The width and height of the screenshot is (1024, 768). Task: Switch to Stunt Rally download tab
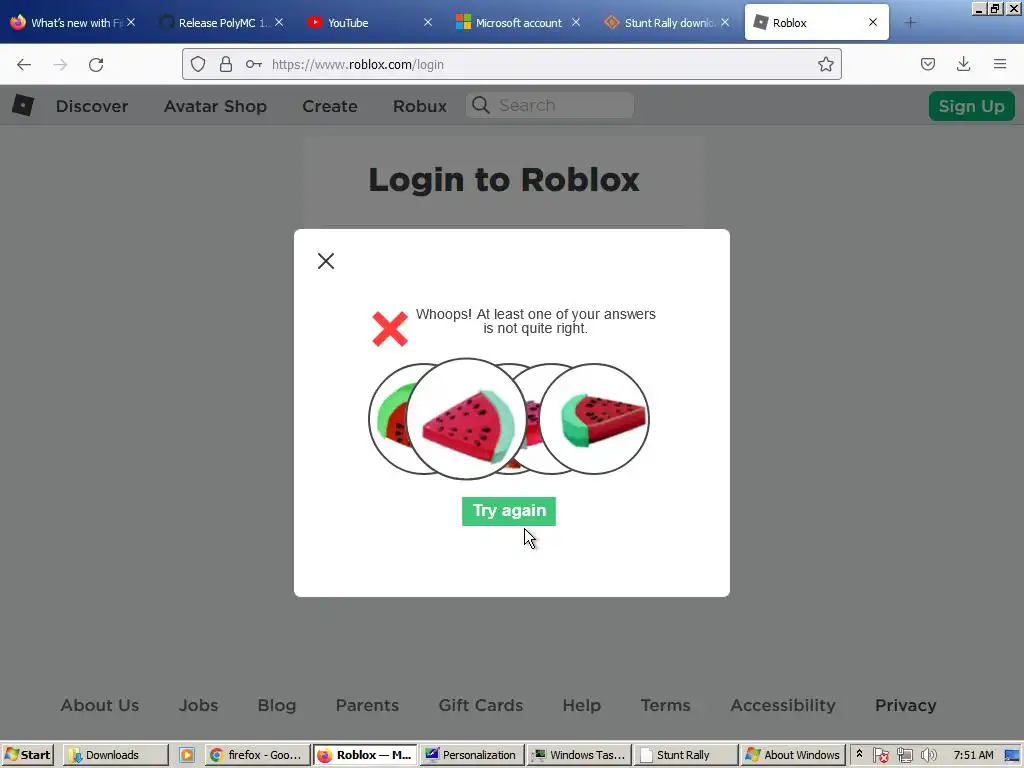click(x=664, y=22)
